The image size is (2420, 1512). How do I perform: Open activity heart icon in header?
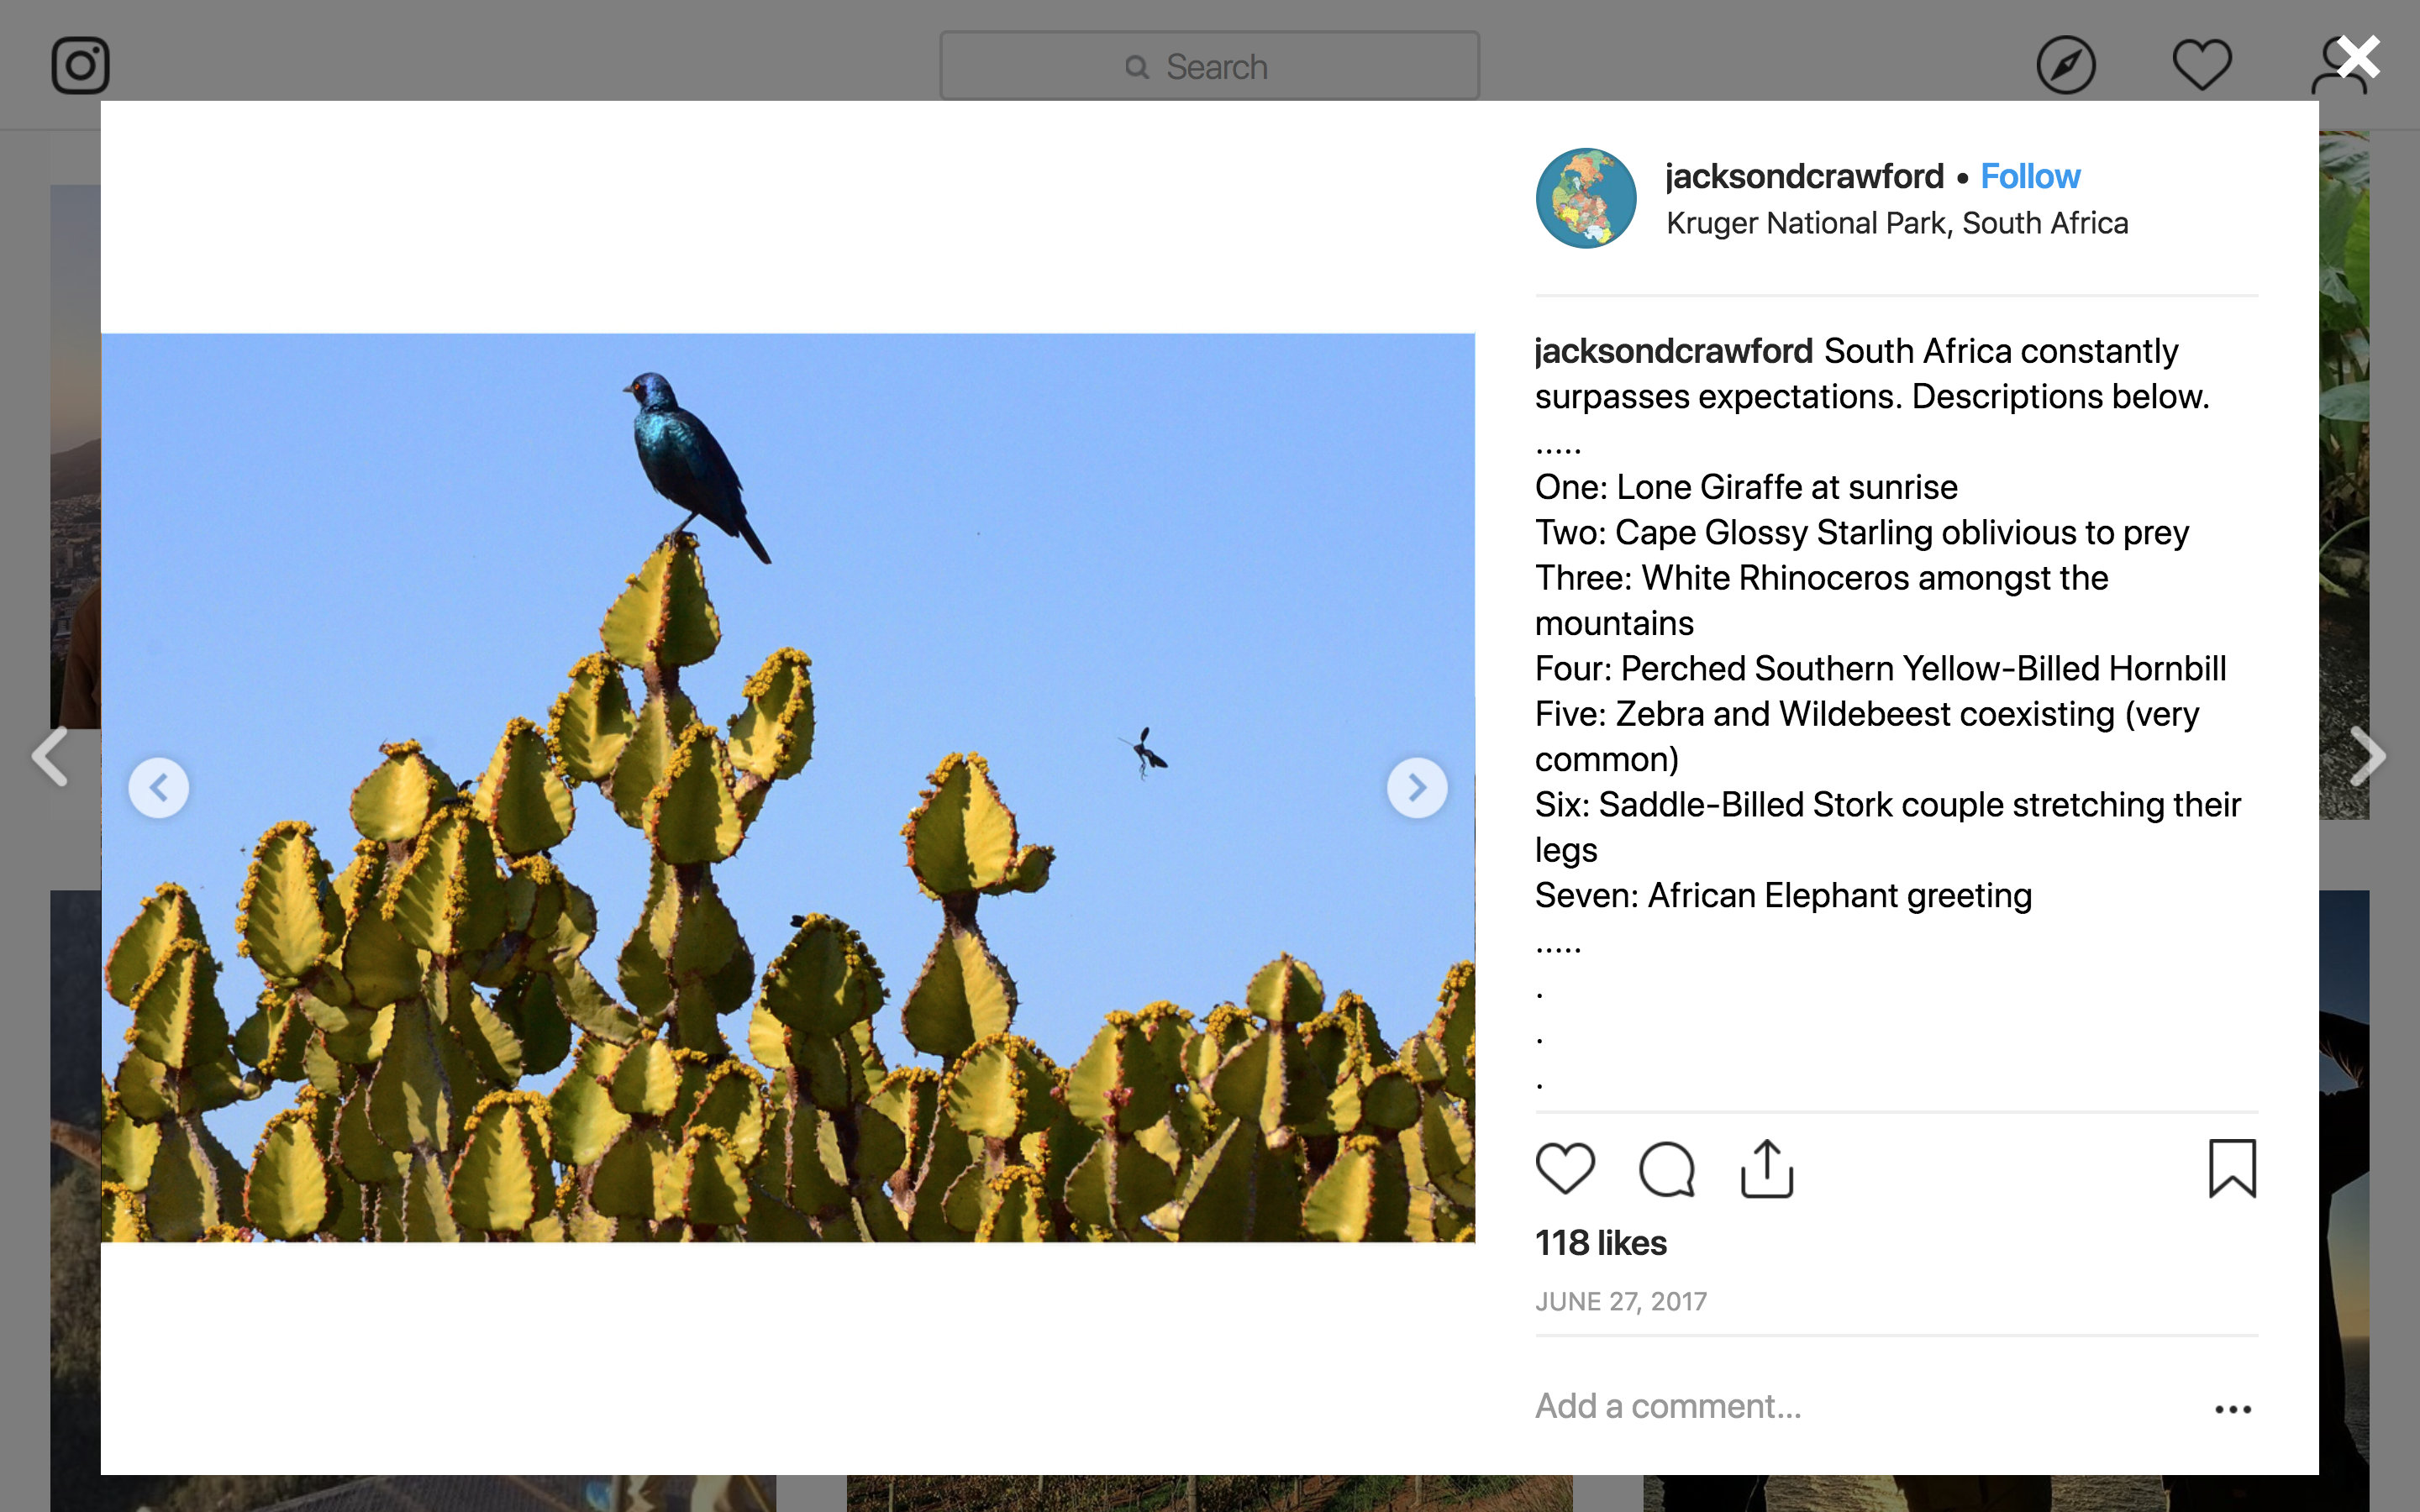(x=2202, y=65)
